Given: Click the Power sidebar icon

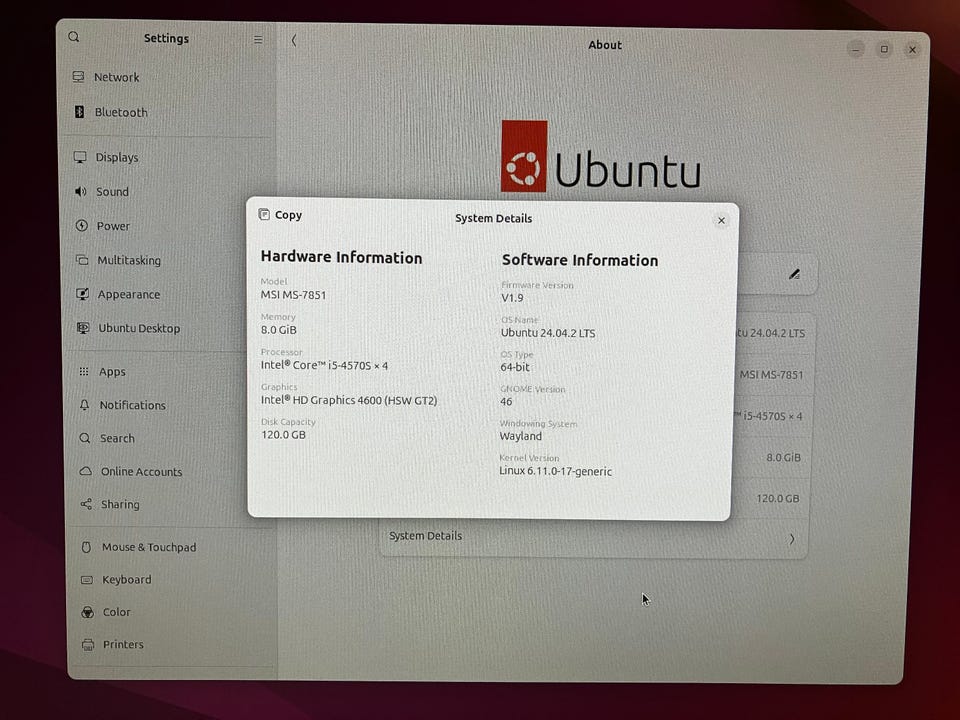Looking at the screenshot, I should [x=81, y=225].
